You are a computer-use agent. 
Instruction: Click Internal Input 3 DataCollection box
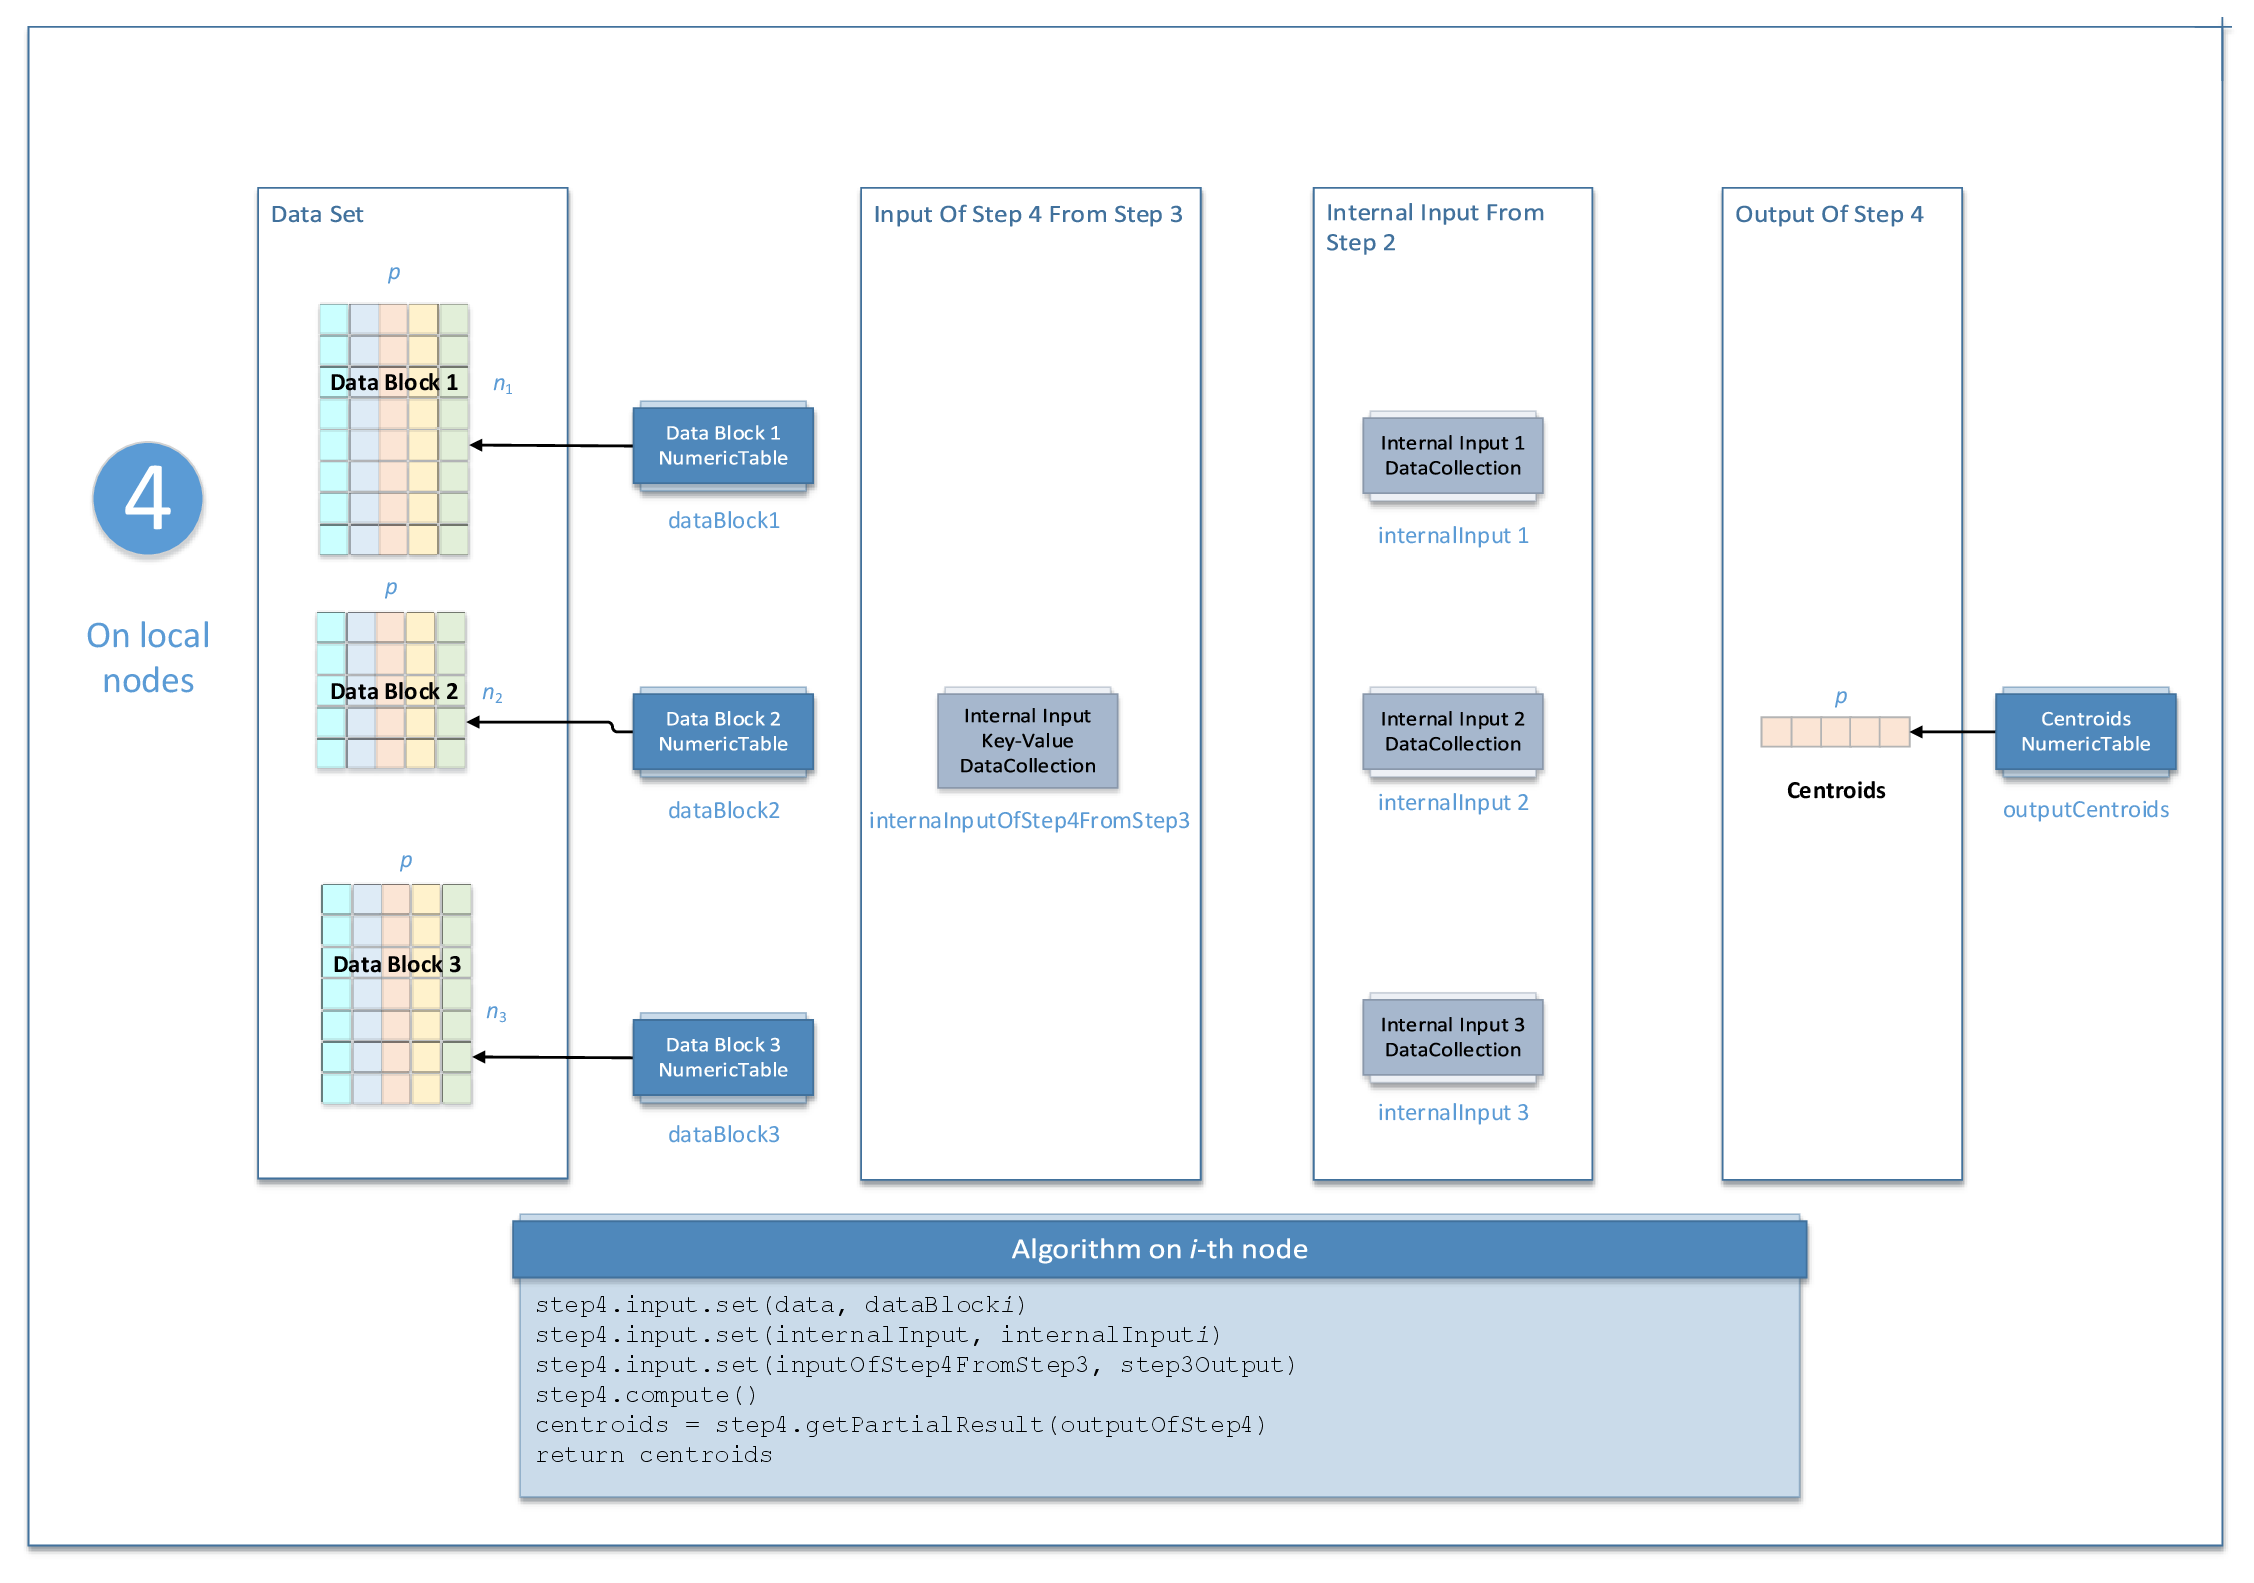tap(1452, 1038)
